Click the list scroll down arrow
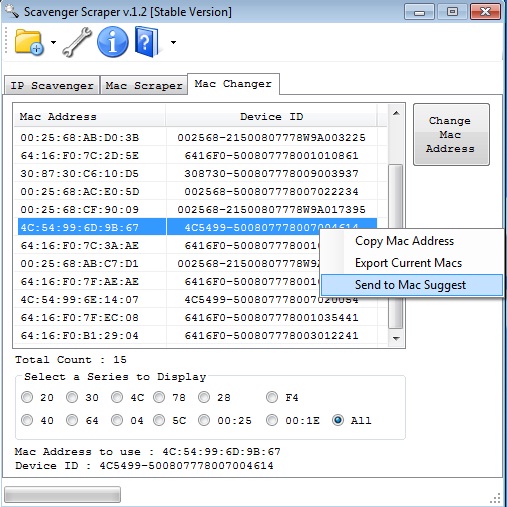 point(396,339)
